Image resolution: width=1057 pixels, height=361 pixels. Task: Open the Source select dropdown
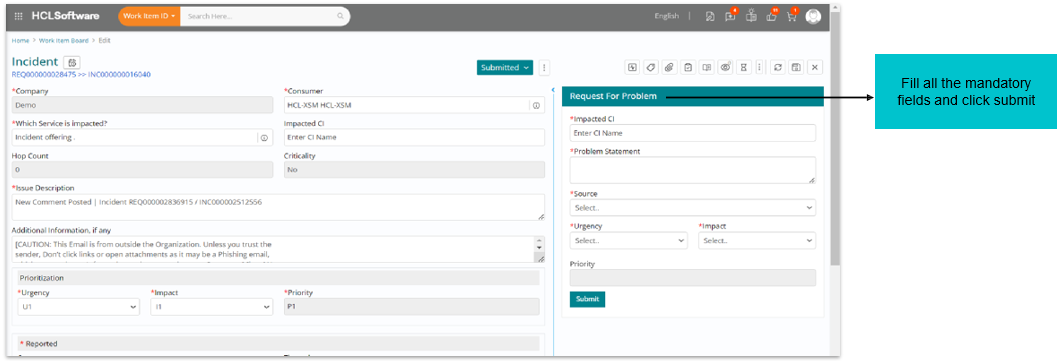(x=692, y=208)
